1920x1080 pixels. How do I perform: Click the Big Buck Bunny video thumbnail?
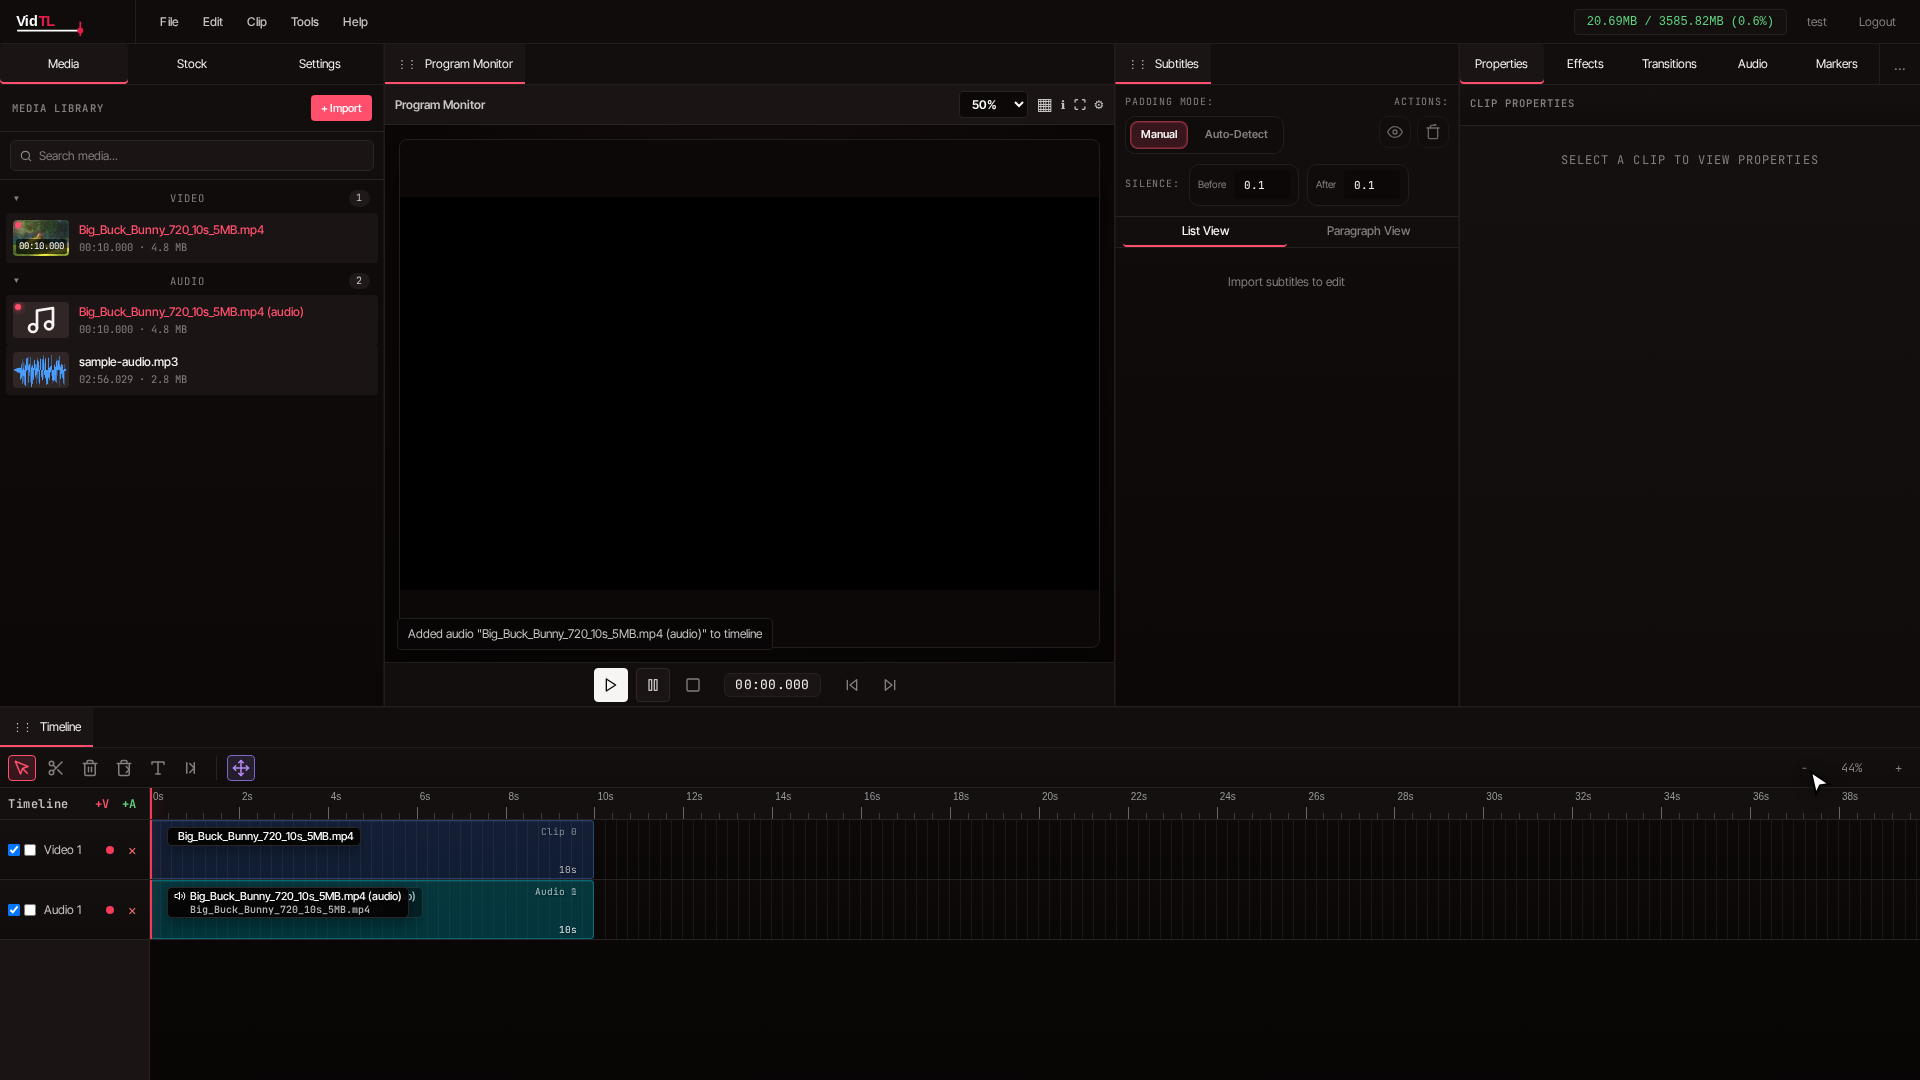[x=41, y=238]
